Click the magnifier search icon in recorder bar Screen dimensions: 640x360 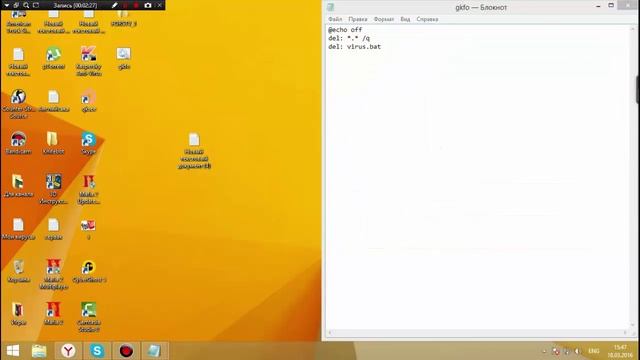pyautogui.click(x=26, y=5)
